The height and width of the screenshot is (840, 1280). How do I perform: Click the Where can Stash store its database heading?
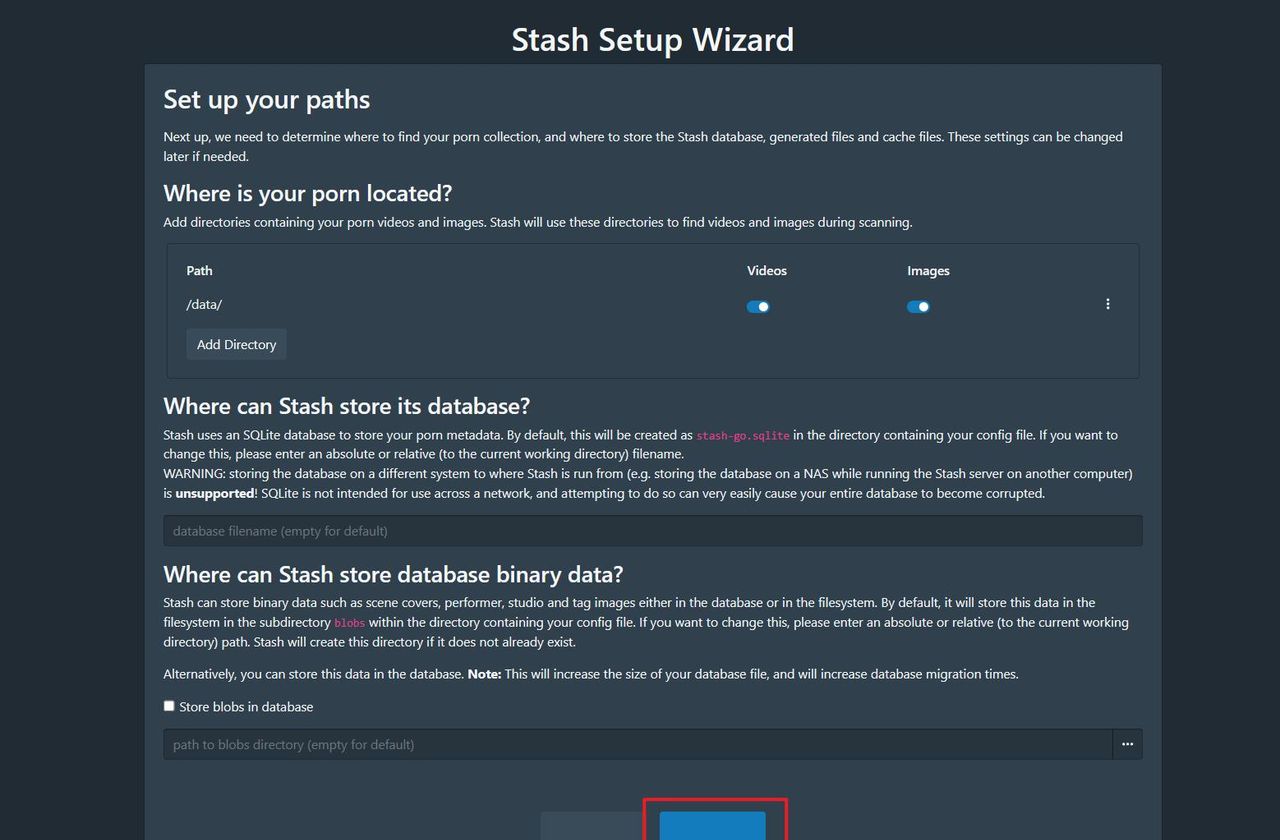347,406
